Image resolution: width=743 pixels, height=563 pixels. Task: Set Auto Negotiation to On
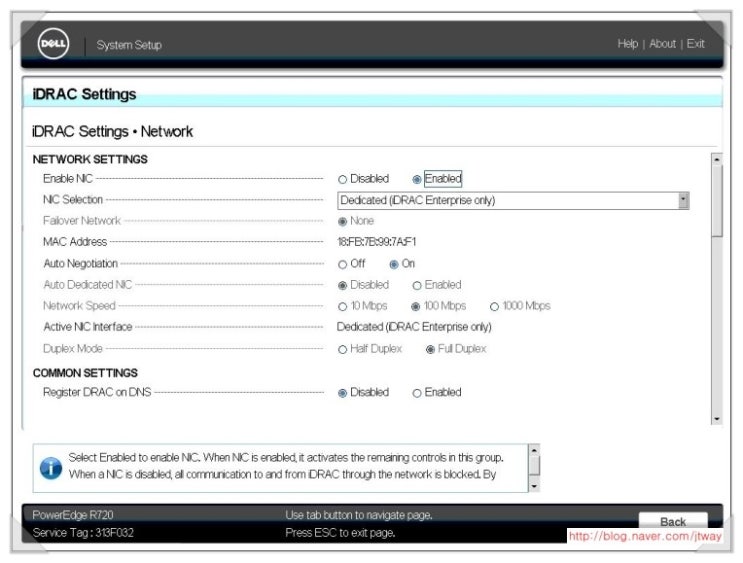tap(394, 264)
